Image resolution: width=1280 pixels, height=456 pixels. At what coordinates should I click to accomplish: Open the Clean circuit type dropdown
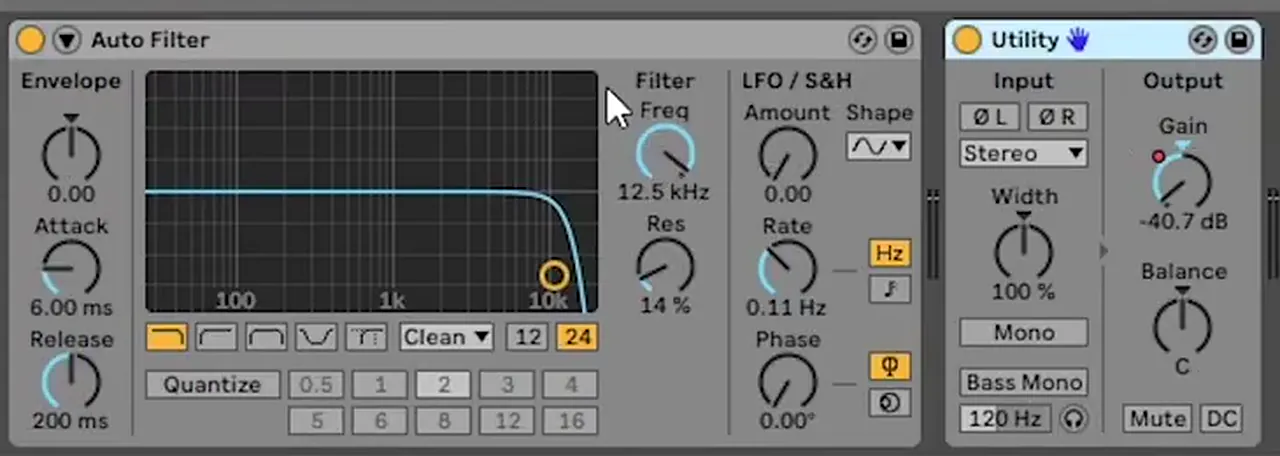click(x=447, y=337)
